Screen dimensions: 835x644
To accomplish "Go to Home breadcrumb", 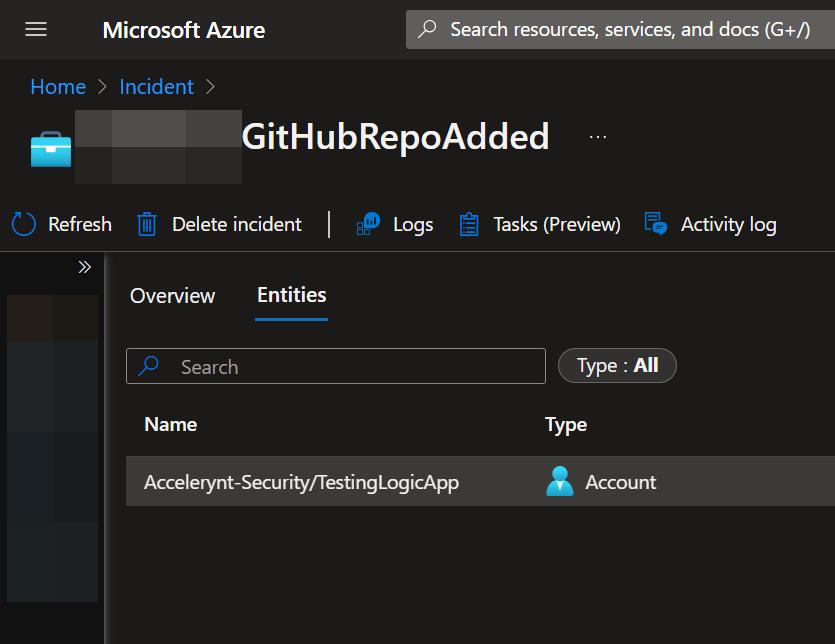I will tap(58, 87).
